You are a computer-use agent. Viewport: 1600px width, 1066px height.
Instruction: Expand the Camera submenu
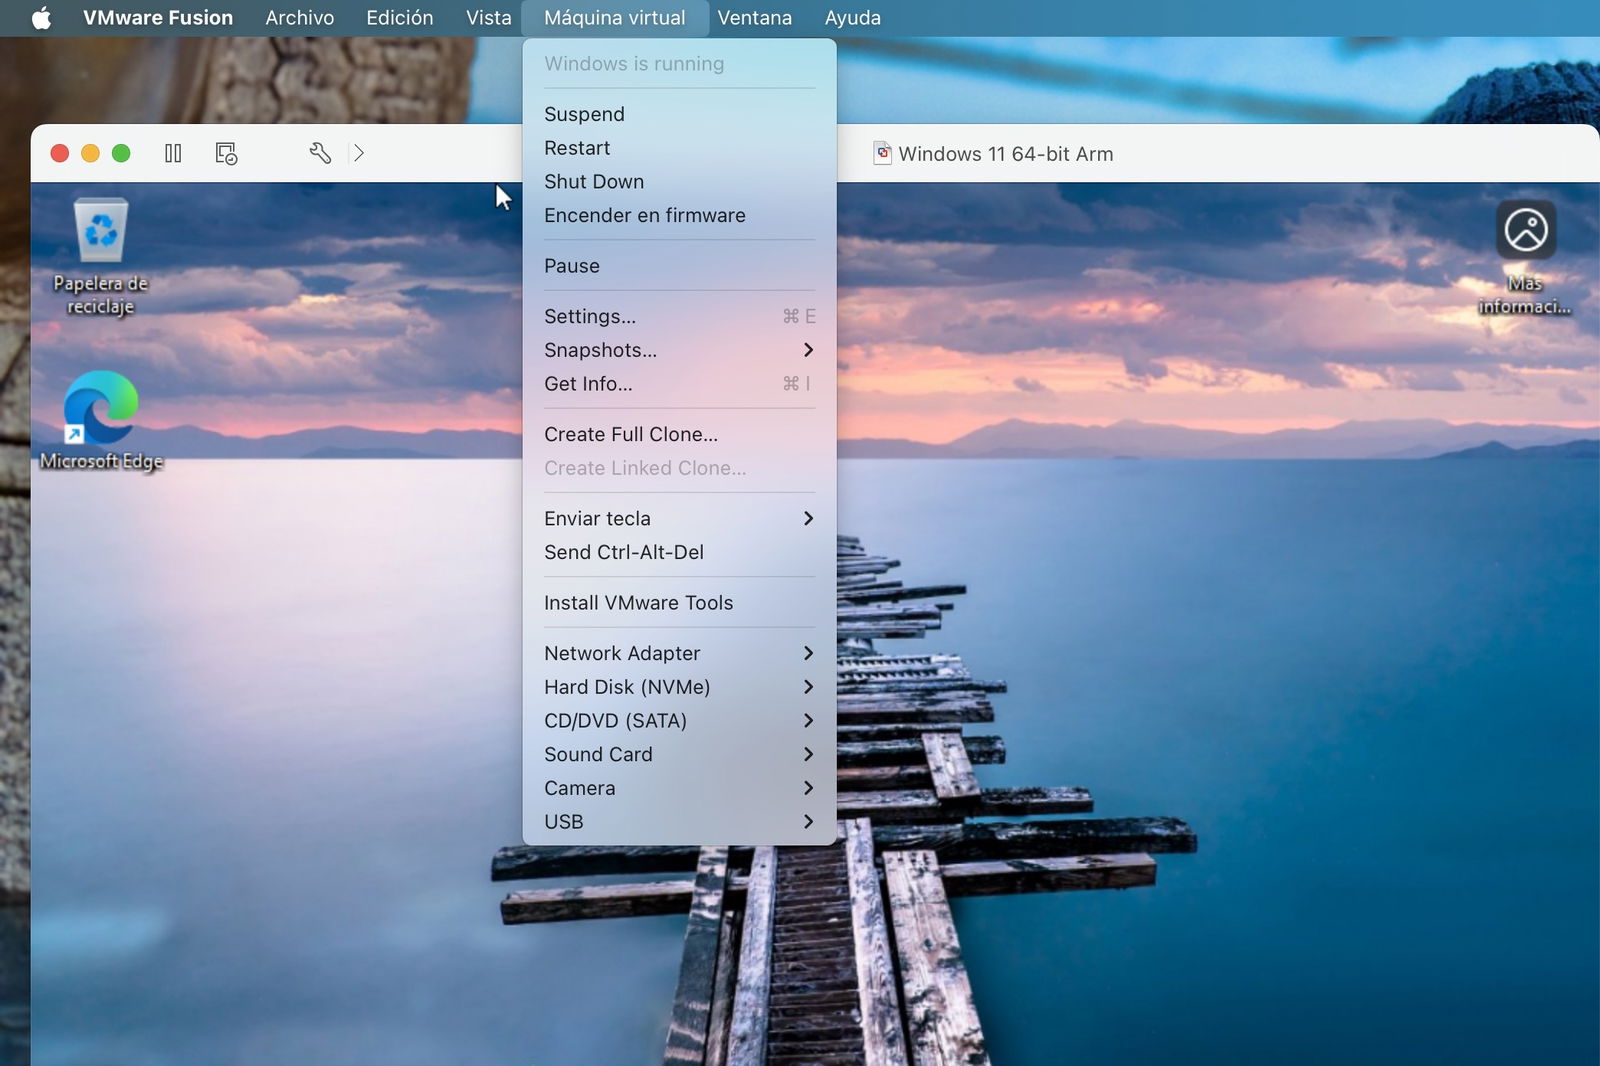click(679, 788)
